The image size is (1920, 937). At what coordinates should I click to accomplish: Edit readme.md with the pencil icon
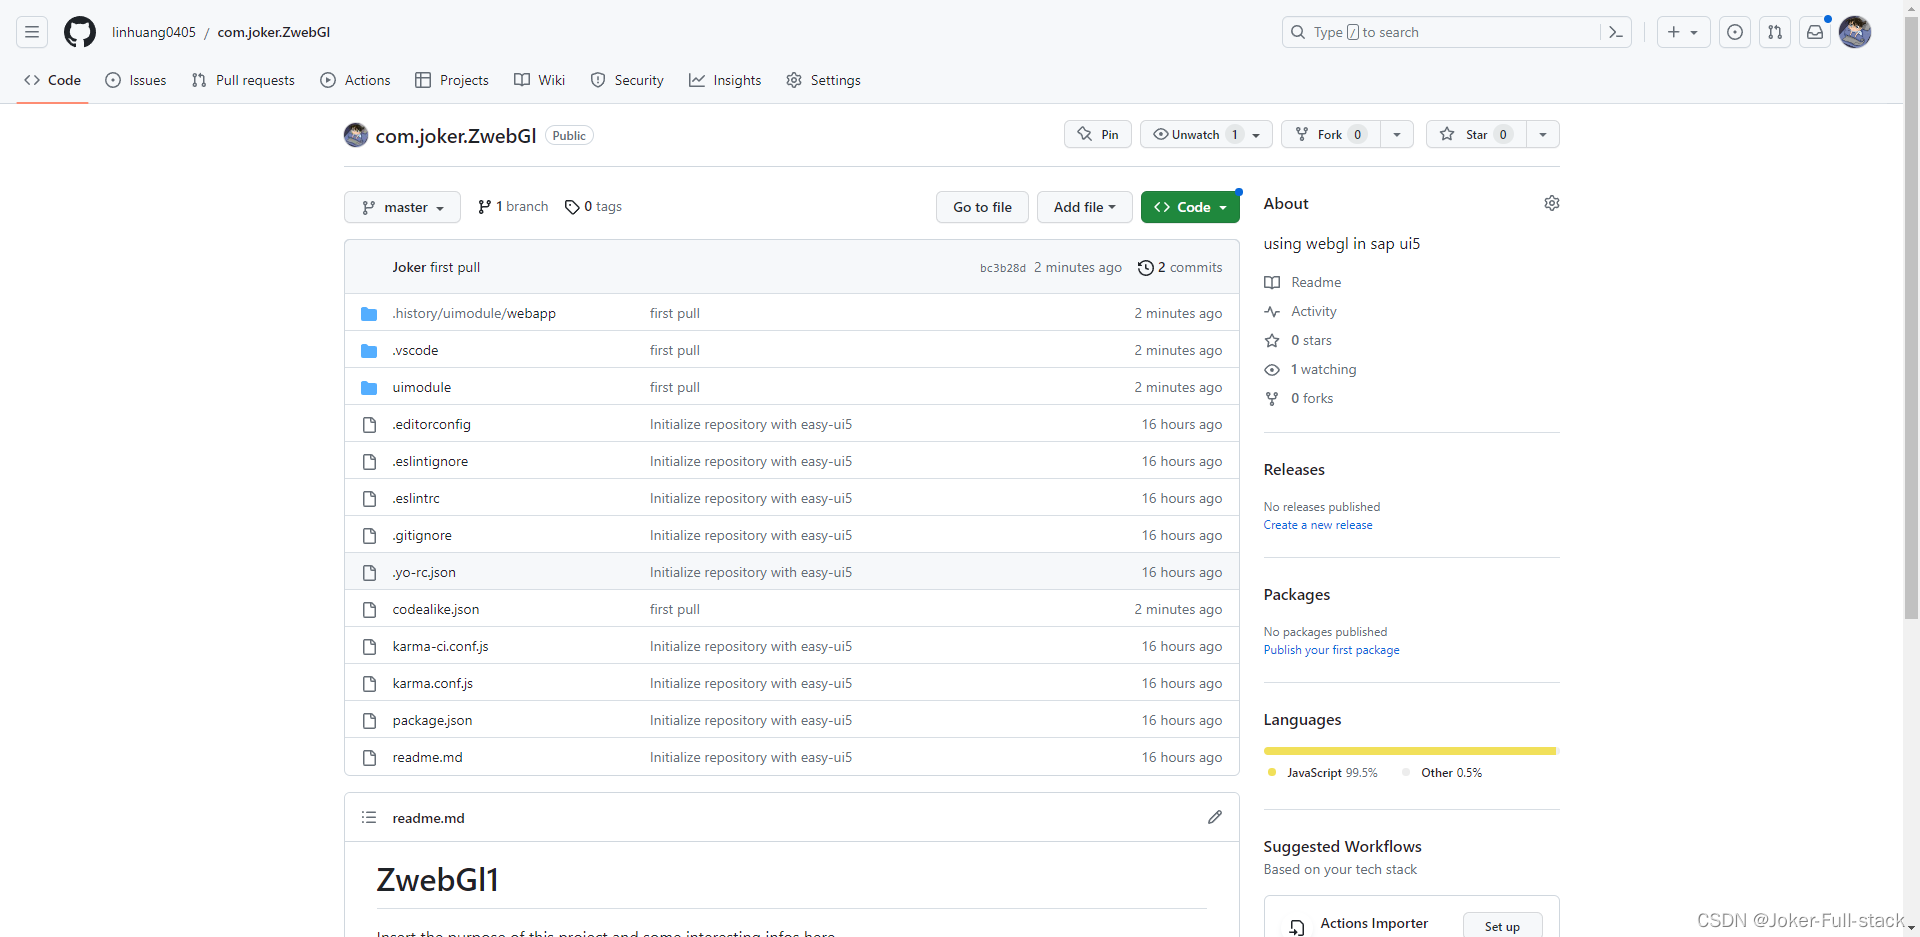coord(1215,817)
